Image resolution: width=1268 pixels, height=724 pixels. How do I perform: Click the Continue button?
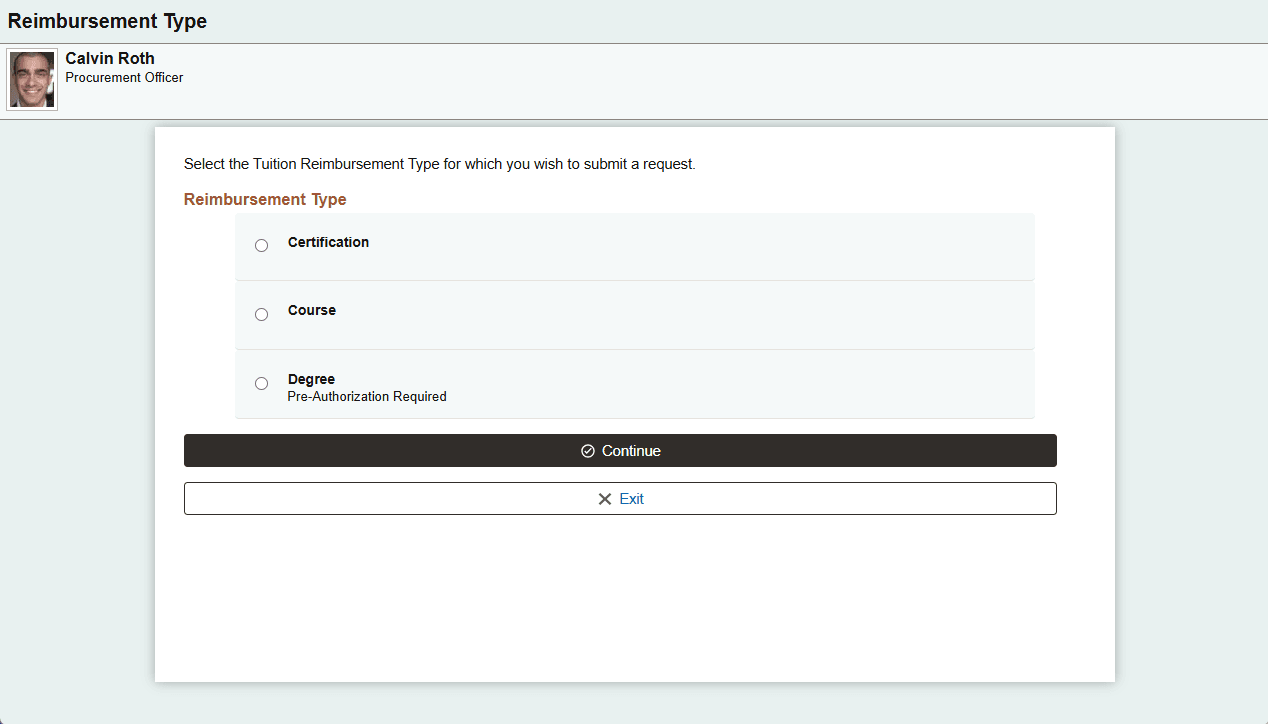620,450
